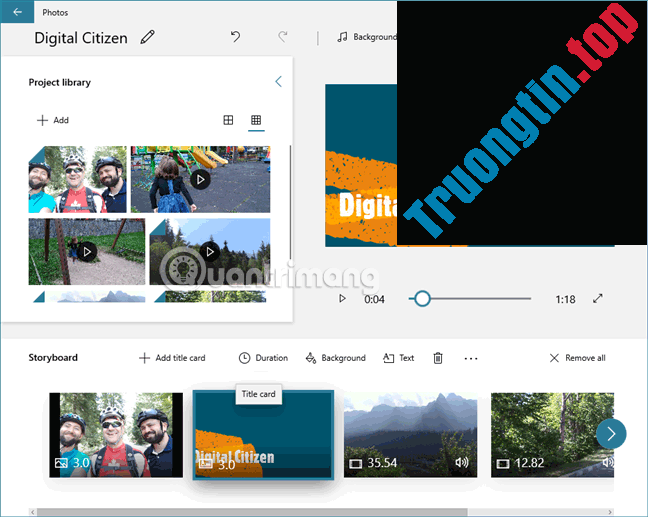Play the video preview
Viewport: 648px width, 517px height.
(342, 298)
